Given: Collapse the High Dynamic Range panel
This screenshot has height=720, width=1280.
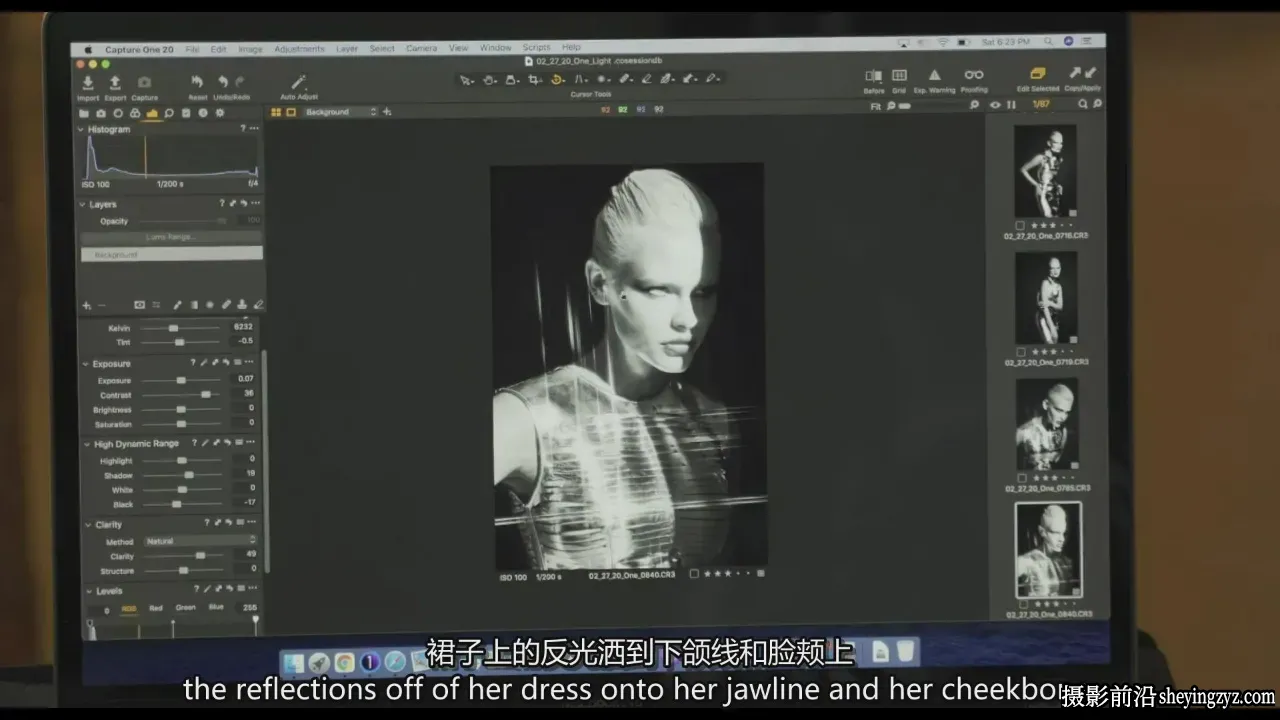Looking at the screenshot, I should pos(87,444).
